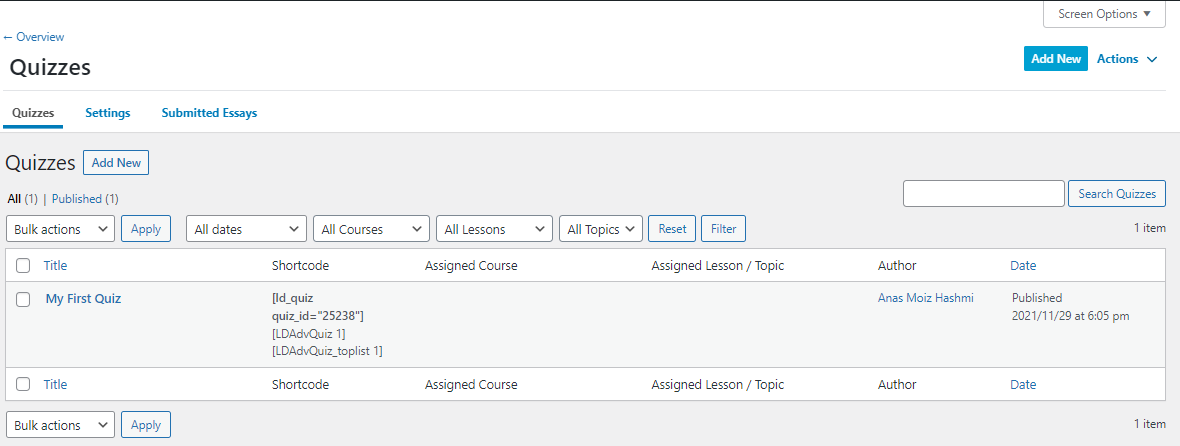Screen dimensions: 1180x446
Task: Click inside the quiz search field
Action: click(984, 194)
